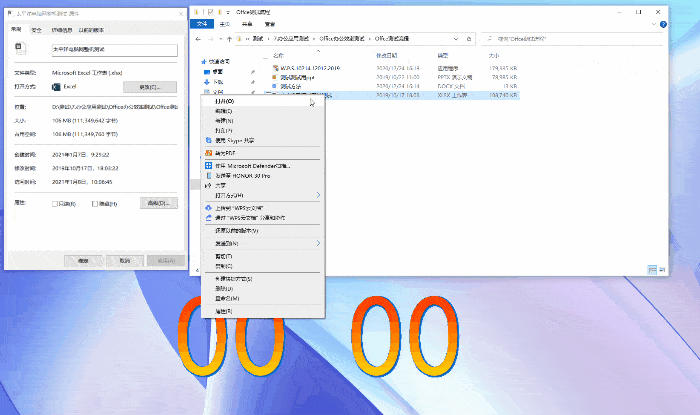
Task: Click the Excel app icon in properties dialog
Action: click(56, 87)
